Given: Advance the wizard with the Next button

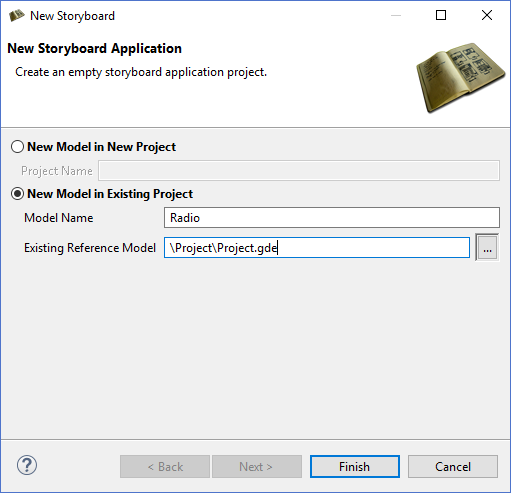Looking at the screenshot, I should coord(257,467).
